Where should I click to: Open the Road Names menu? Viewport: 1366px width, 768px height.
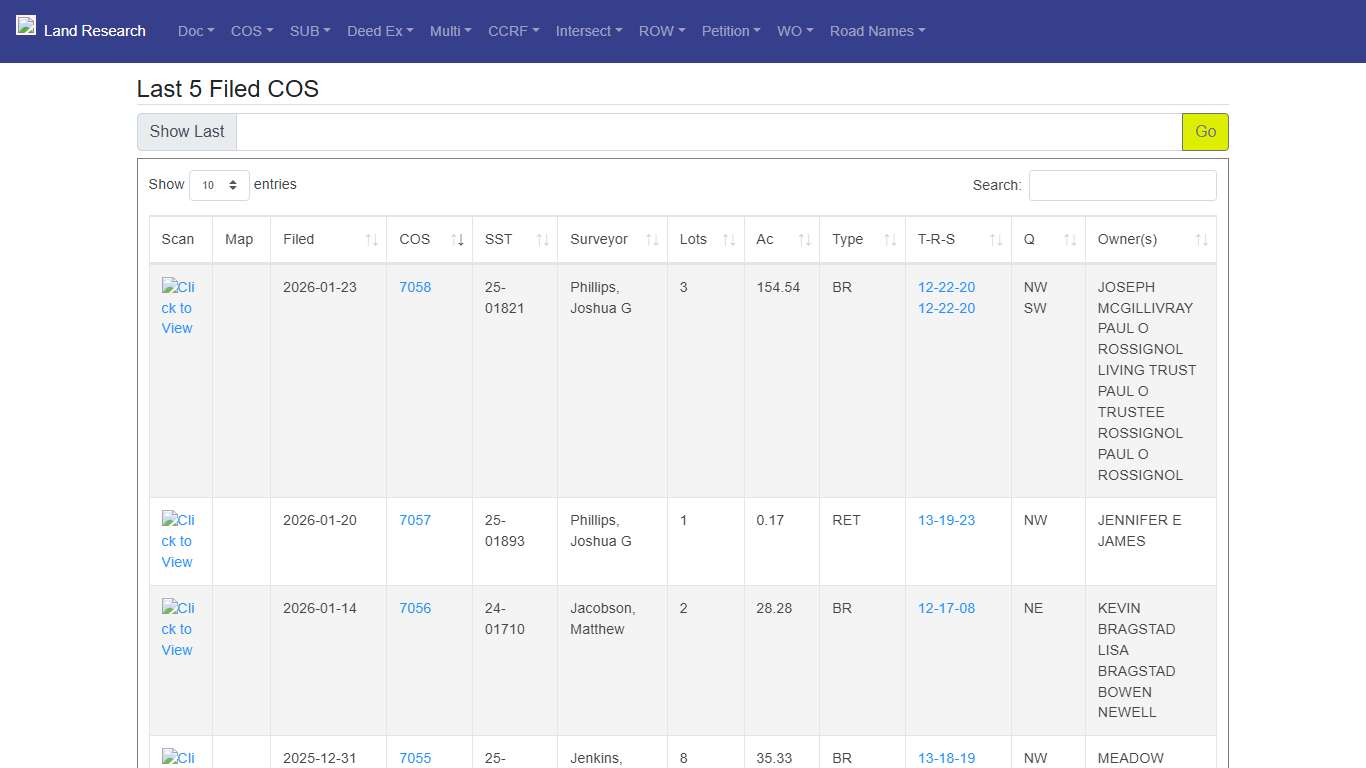[x=877, y=31]
